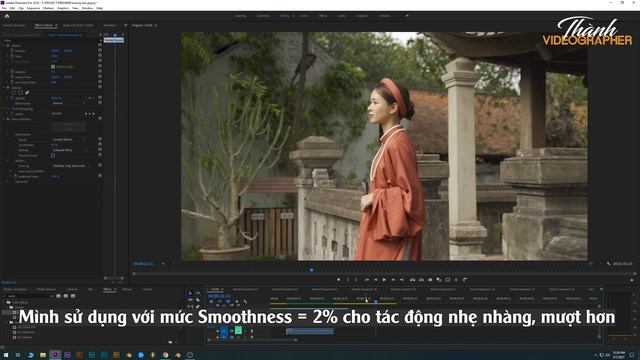Image resolution: width=640 pixels, height=360 pixels.
Task: Open the Sequence menu
Action: [x=33, y=8]
